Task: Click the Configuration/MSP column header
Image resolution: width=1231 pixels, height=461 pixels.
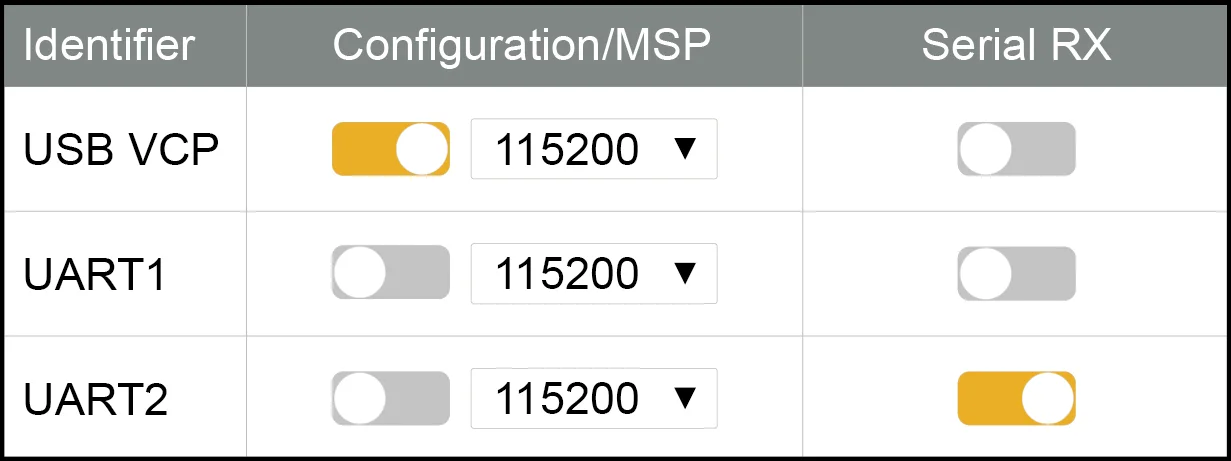Action: 522,45
